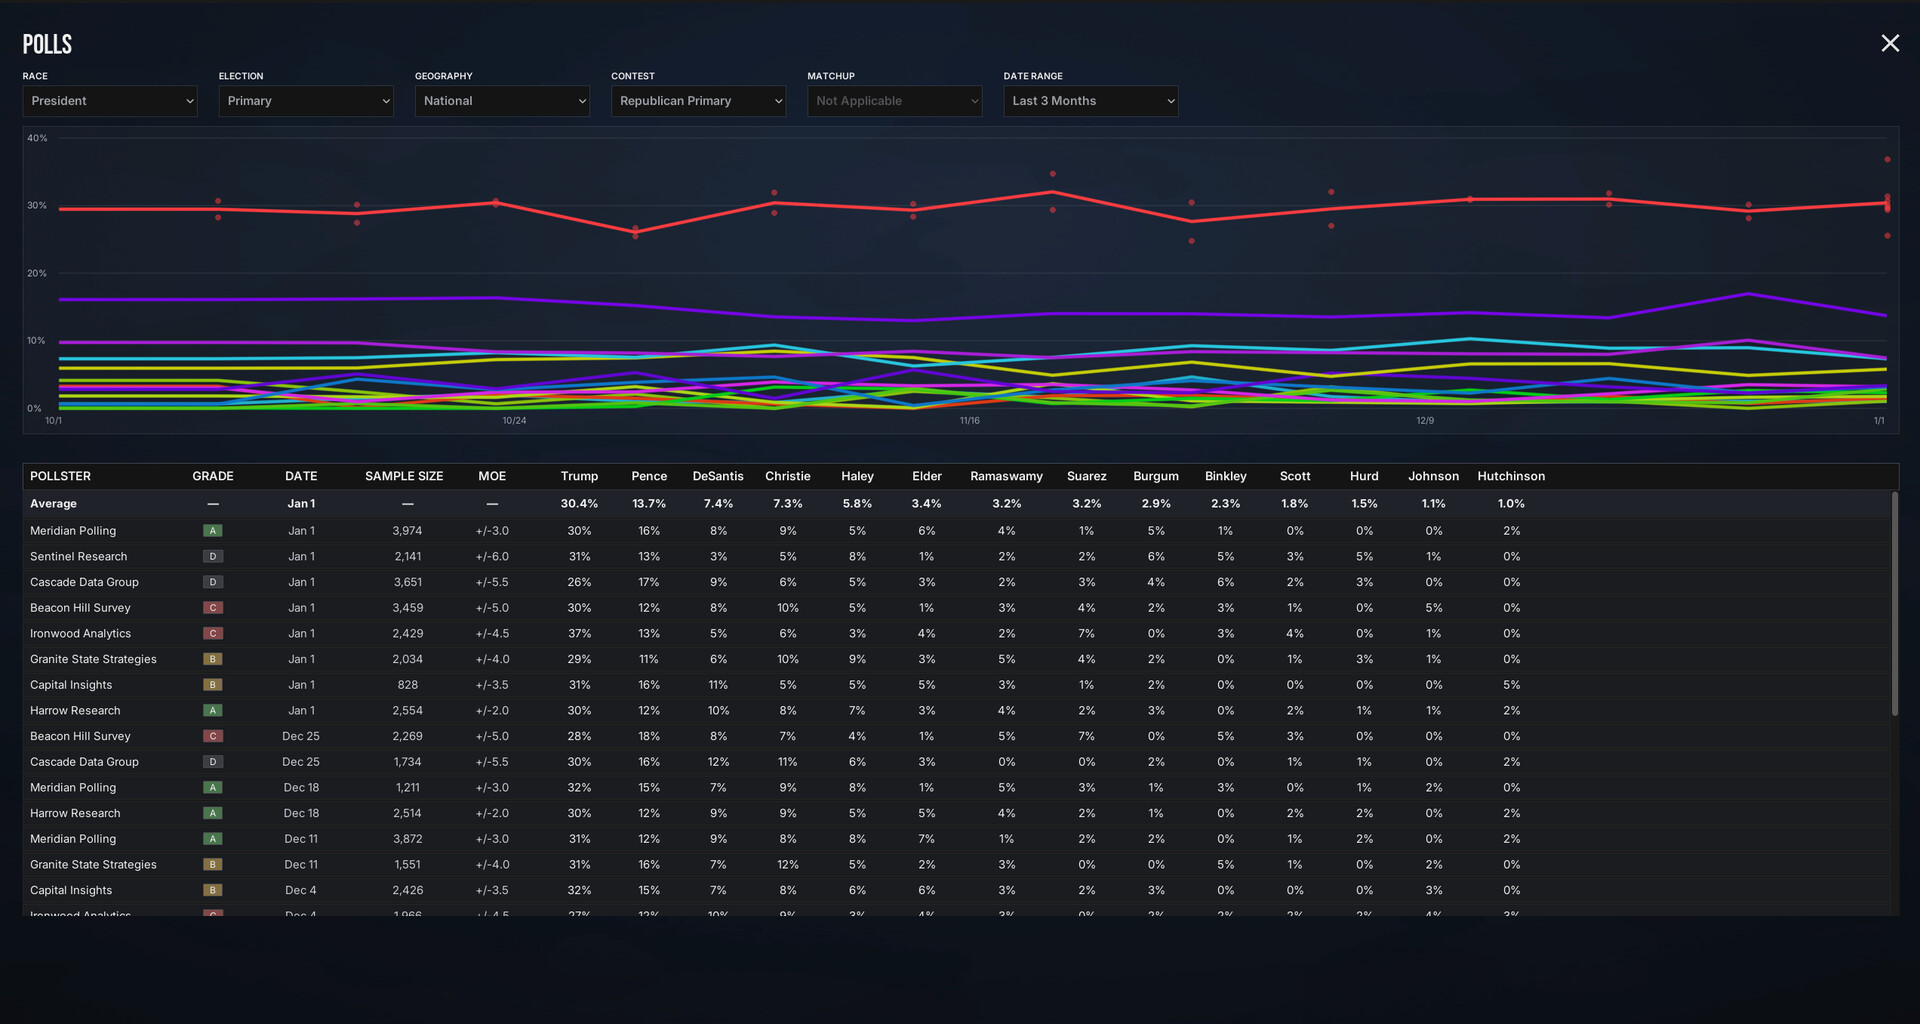Click the grade B badge for Granite State Strategies Dec 11
1920x1024 pixels.
(x=213, y=865)
